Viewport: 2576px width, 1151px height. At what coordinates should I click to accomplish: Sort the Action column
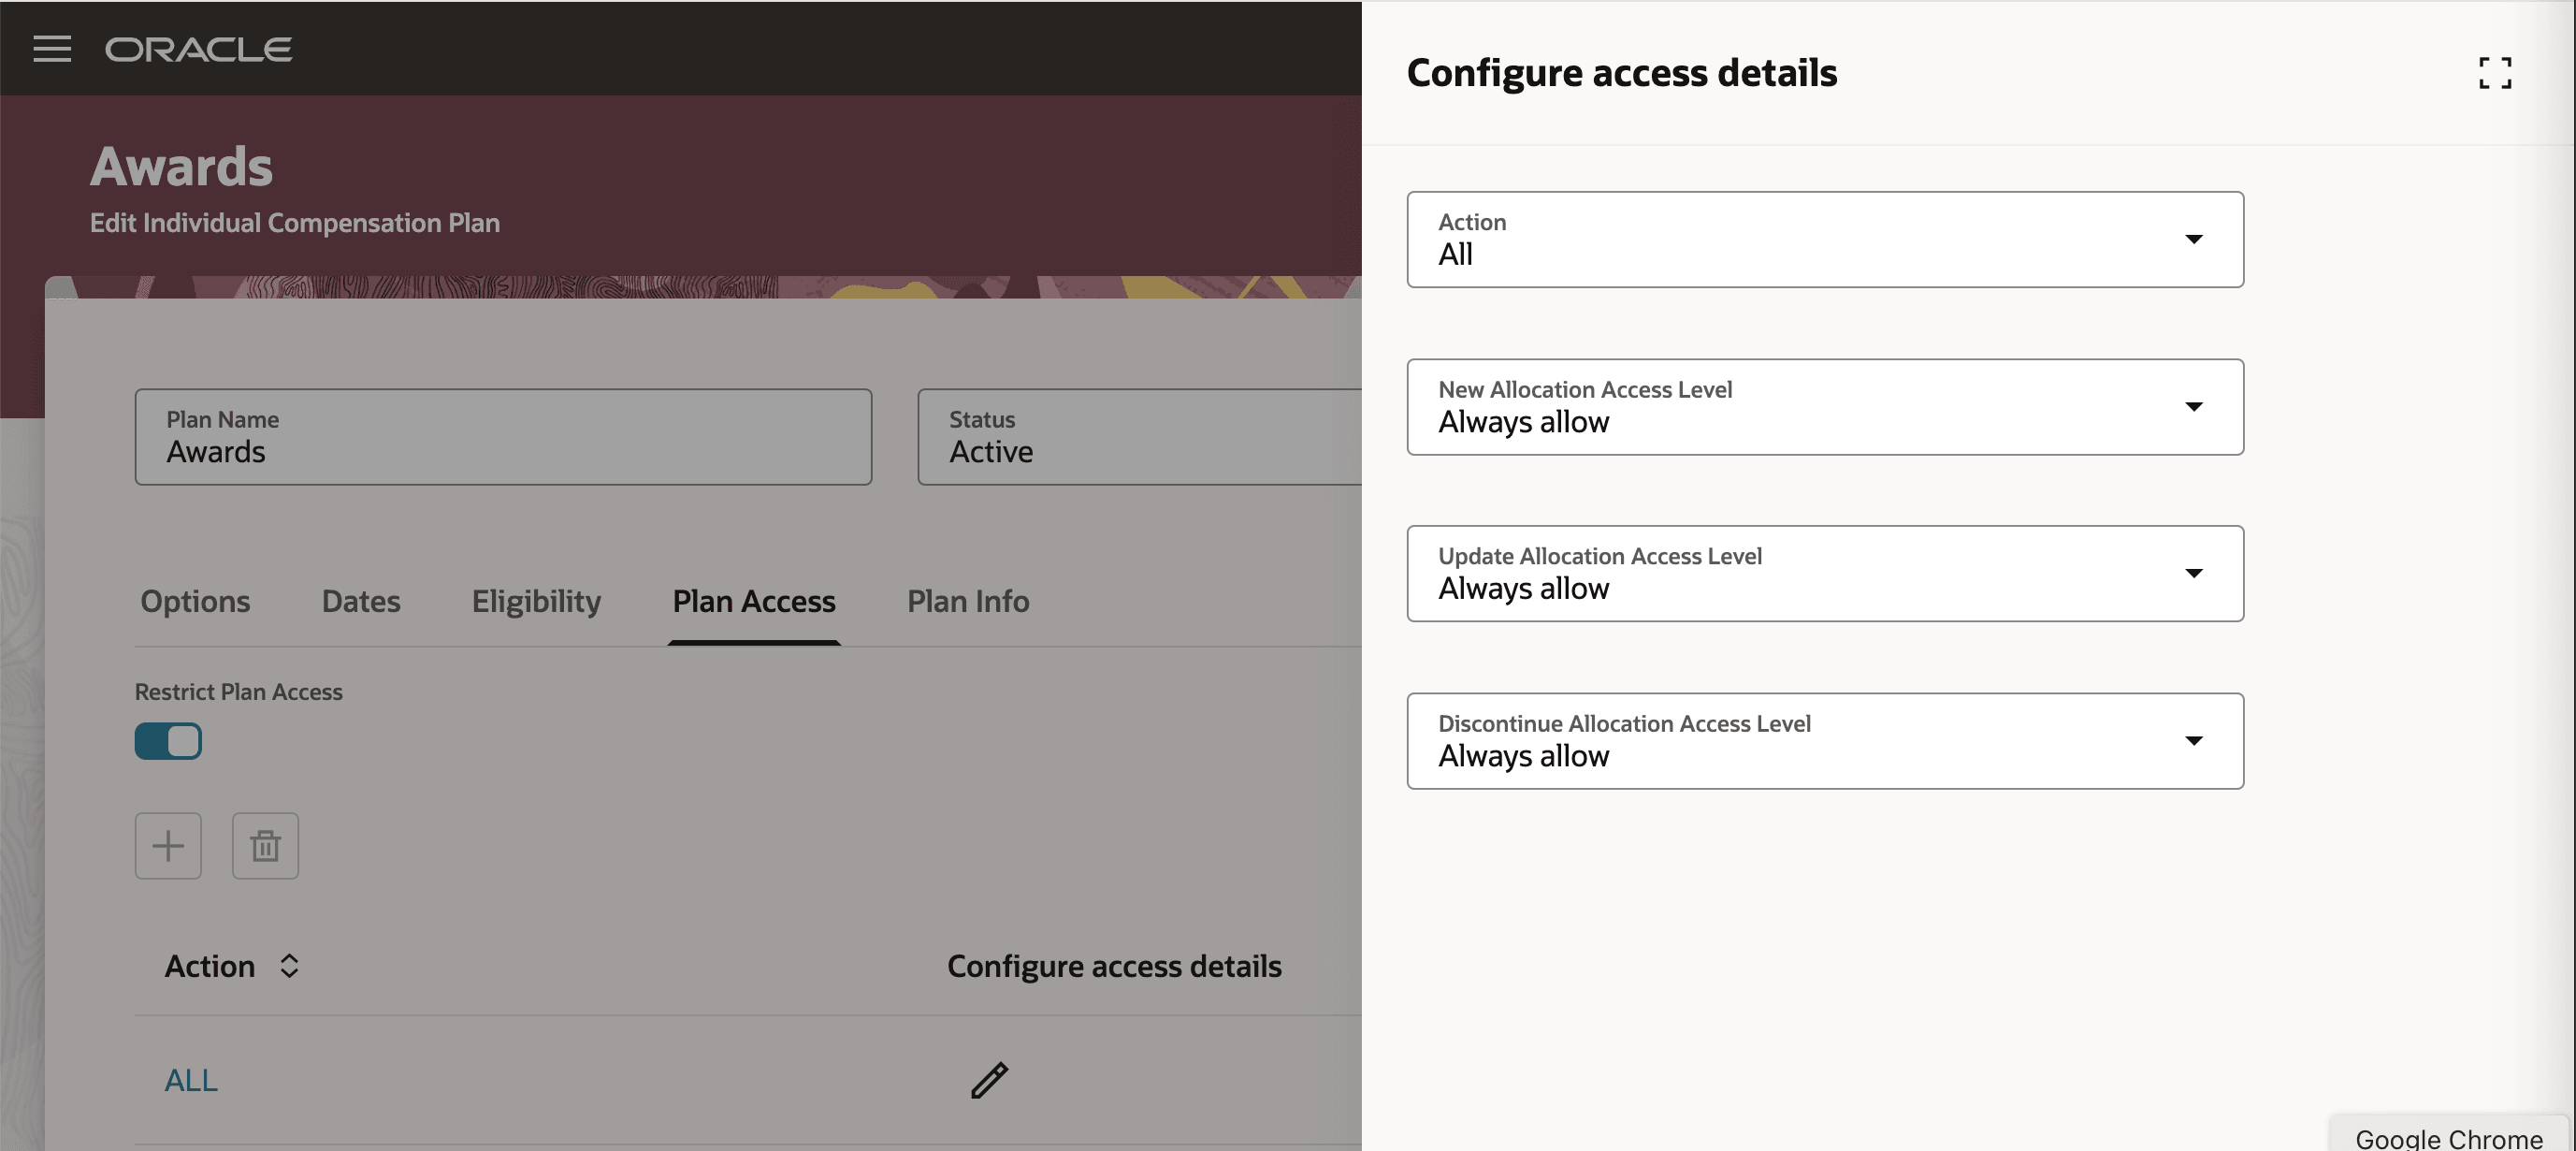click(x=290, y=966)
